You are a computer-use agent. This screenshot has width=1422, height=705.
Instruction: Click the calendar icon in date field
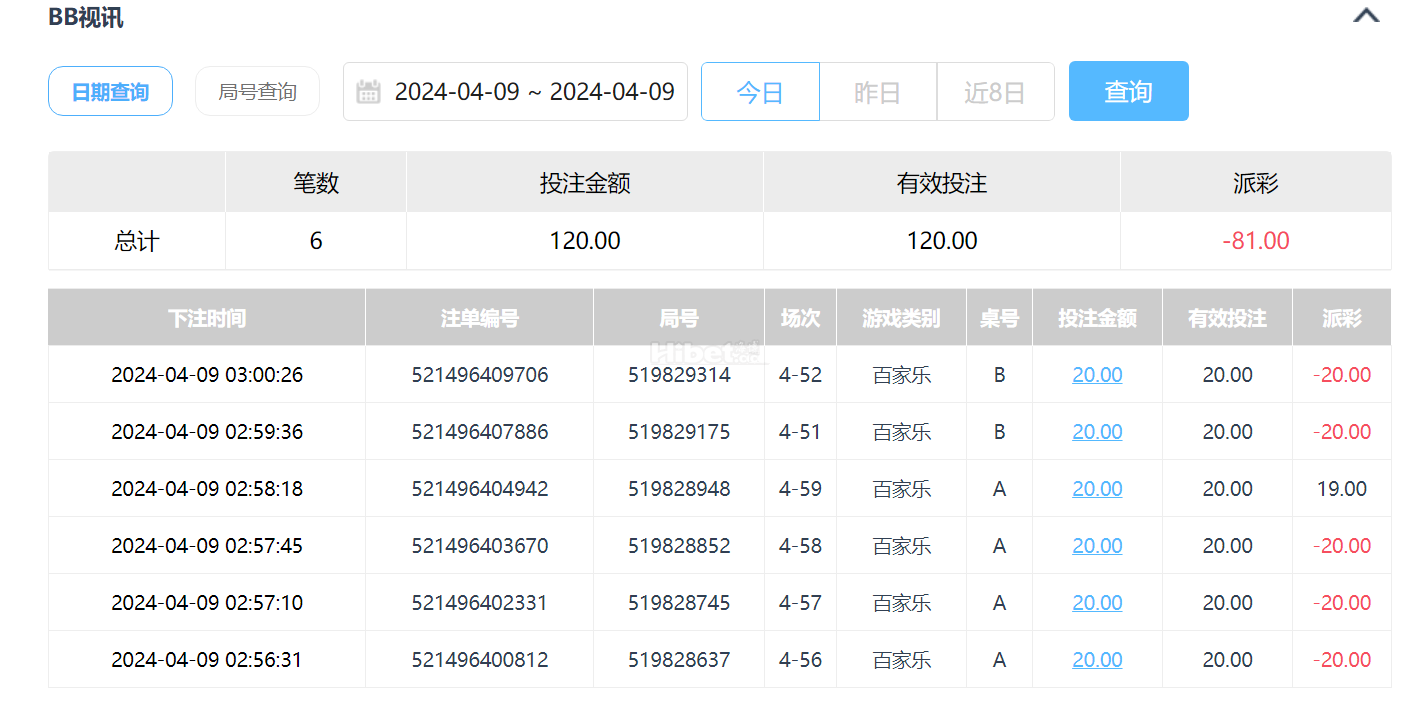368,92
